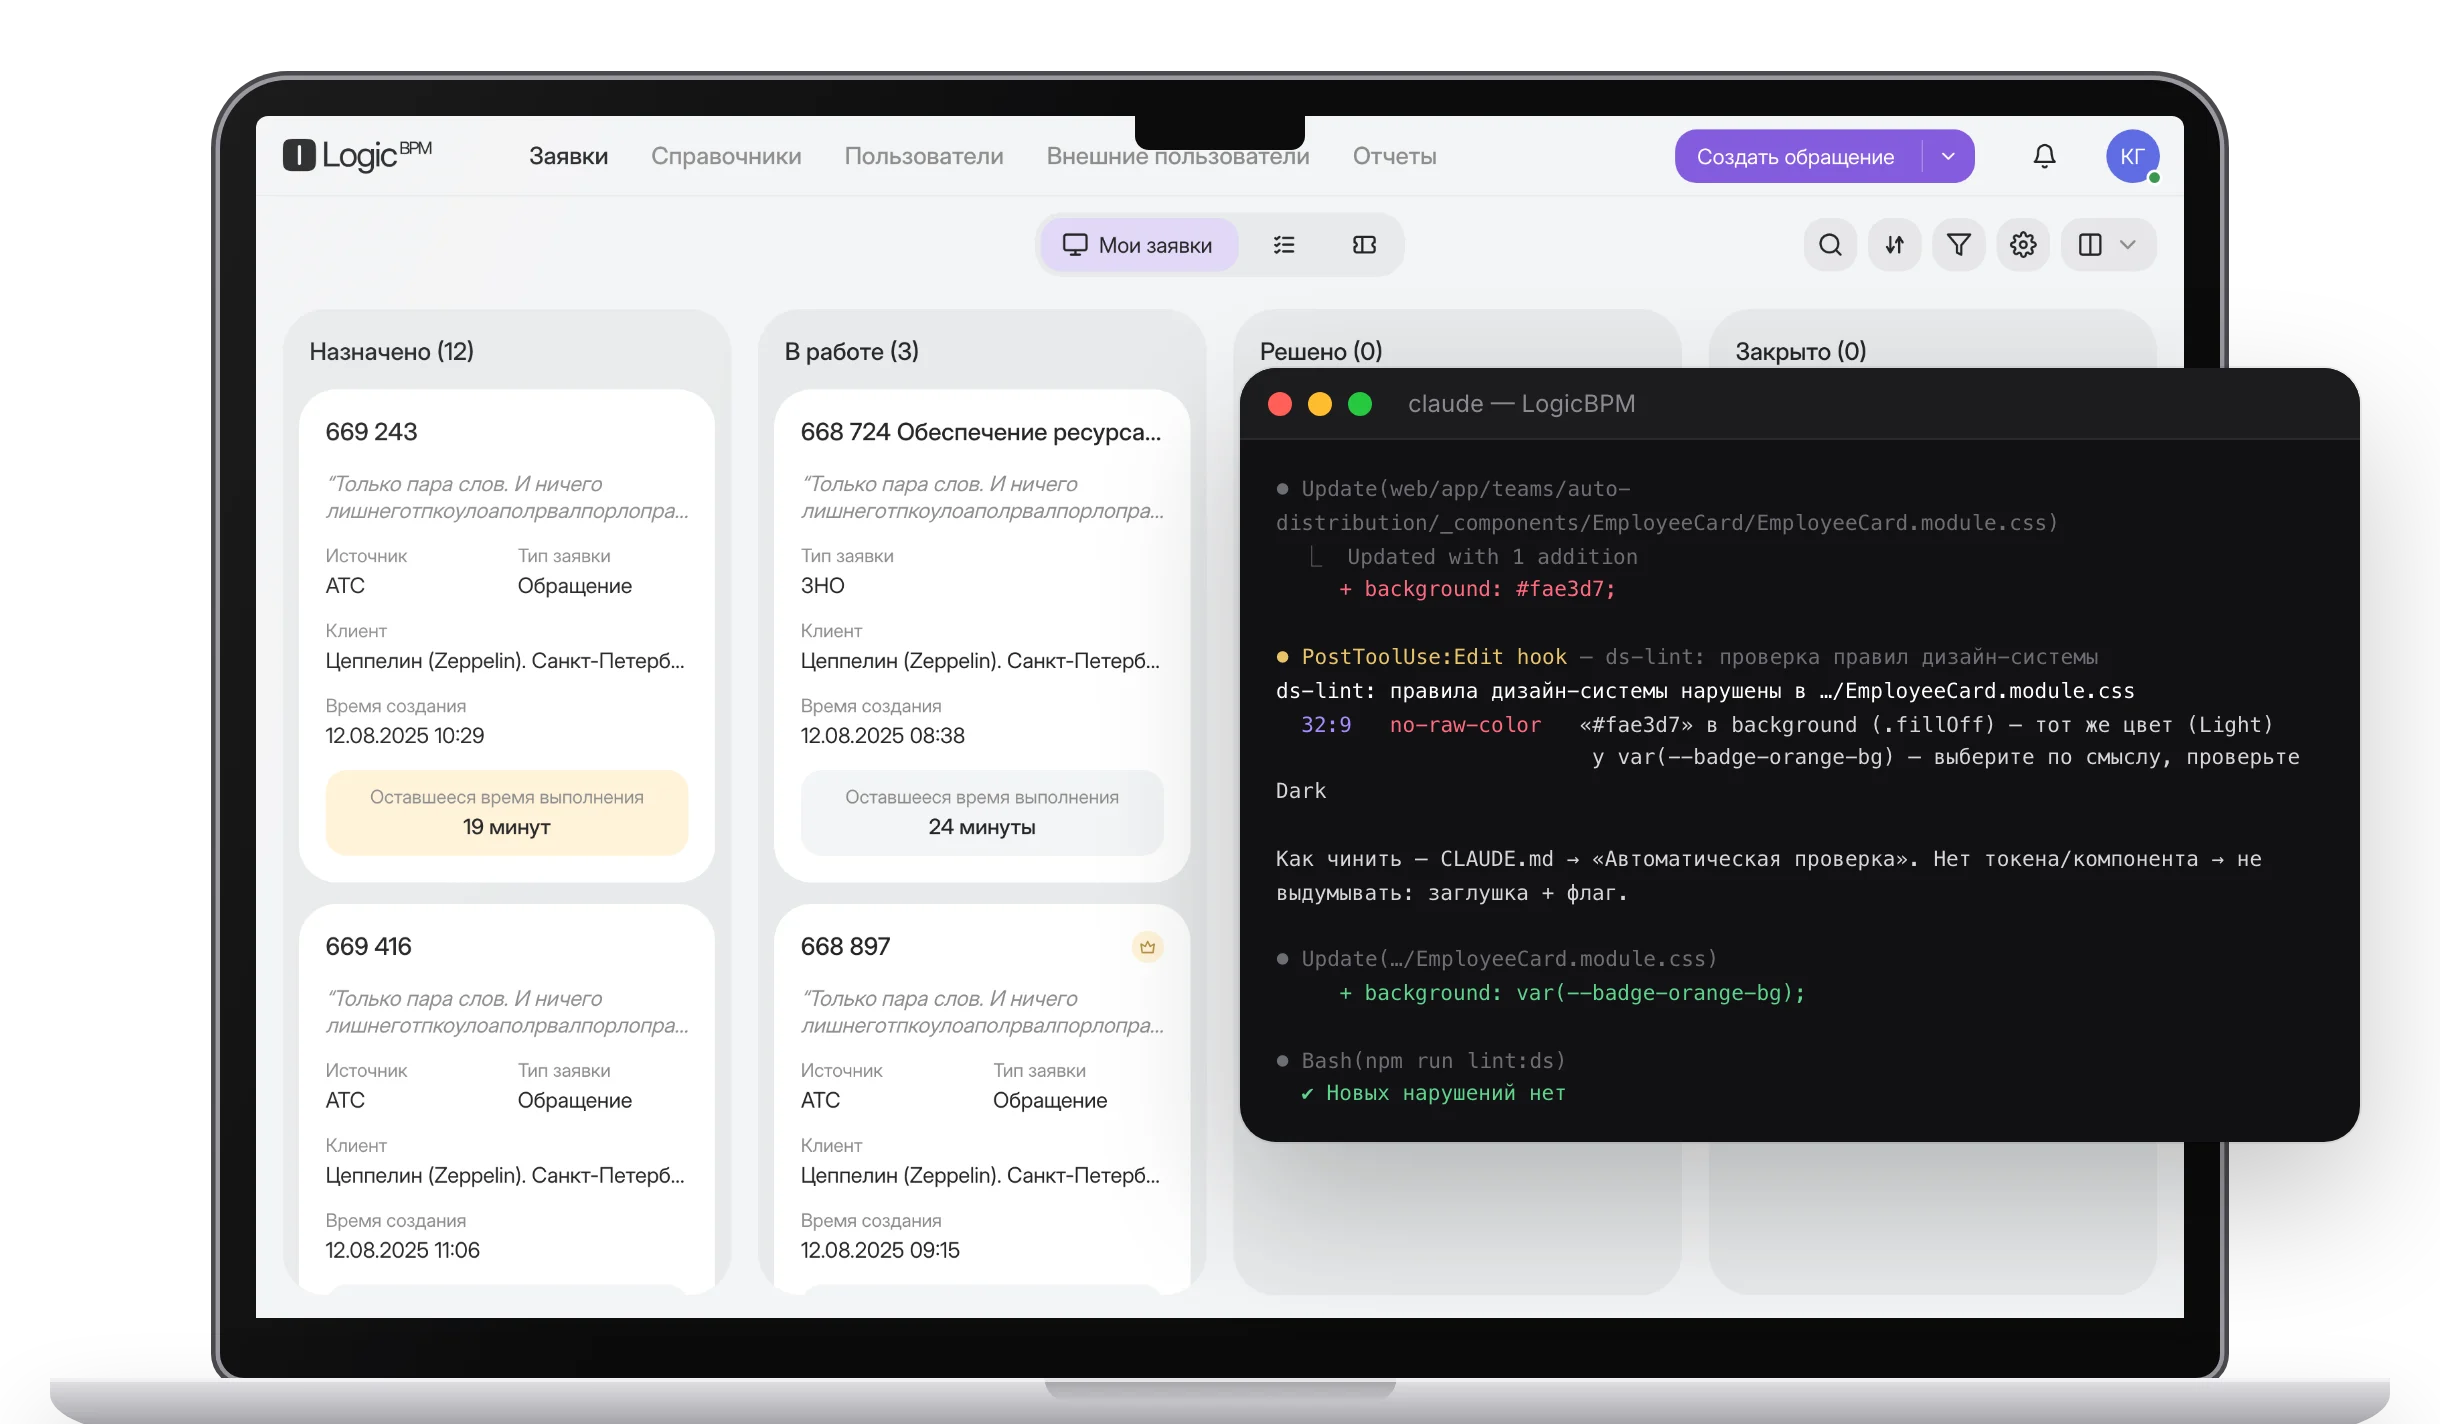Click ЗНО request type value
The image size is (2440, 1424).
pyautogui.click(x=822, y=586)
